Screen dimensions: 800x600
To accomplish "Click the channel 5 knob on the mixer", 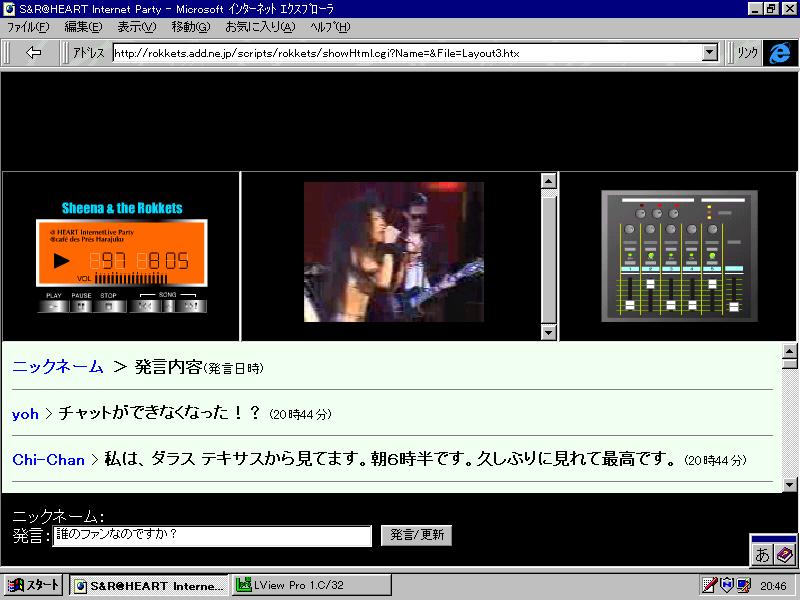I will click(x=713, y=229).
